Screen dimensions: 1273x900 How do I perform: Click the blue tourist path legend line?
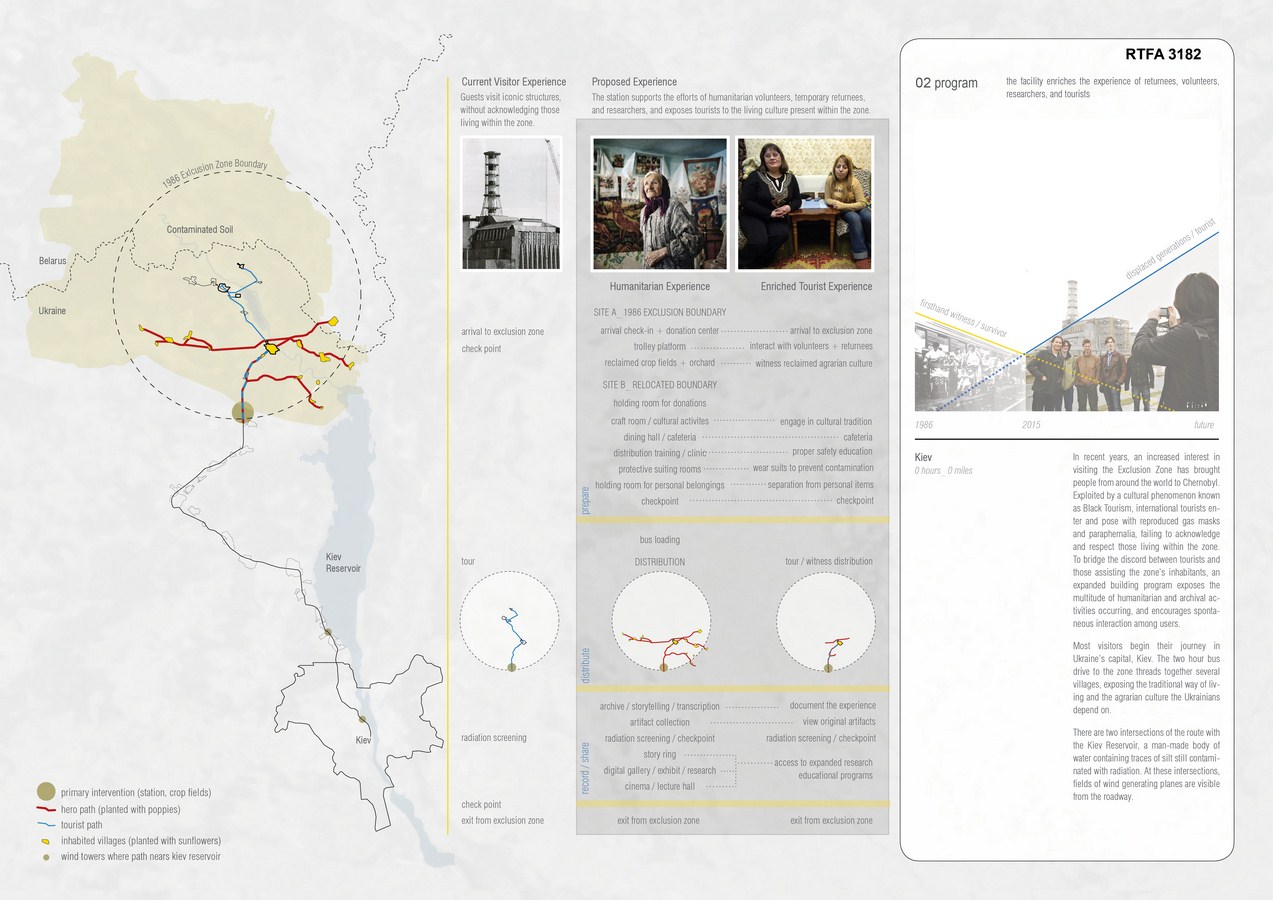(x=45, y=825)
